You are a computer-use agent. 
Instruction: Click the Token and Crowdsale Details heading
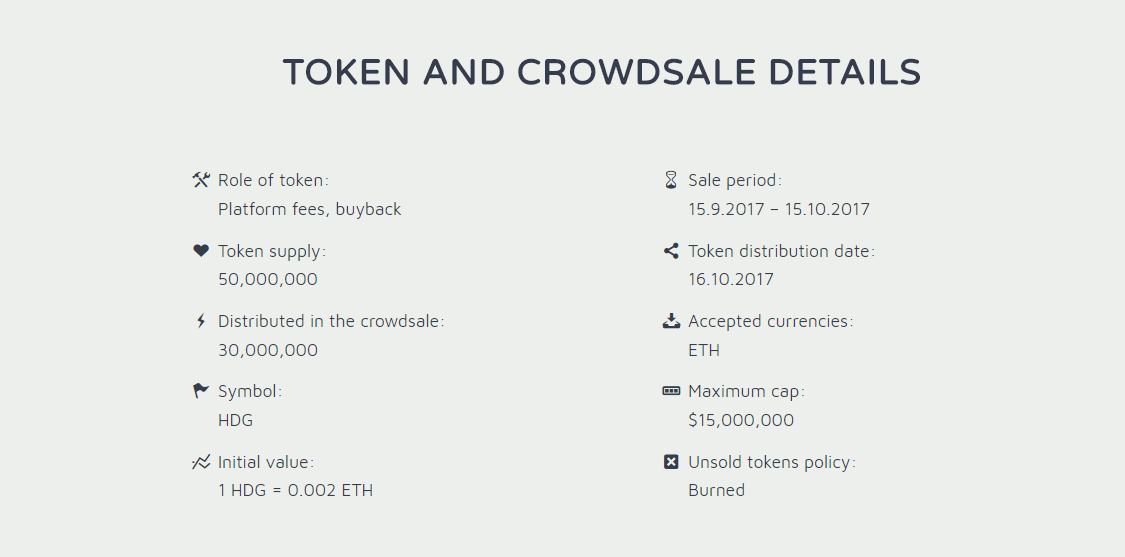[x=602, y=72]
